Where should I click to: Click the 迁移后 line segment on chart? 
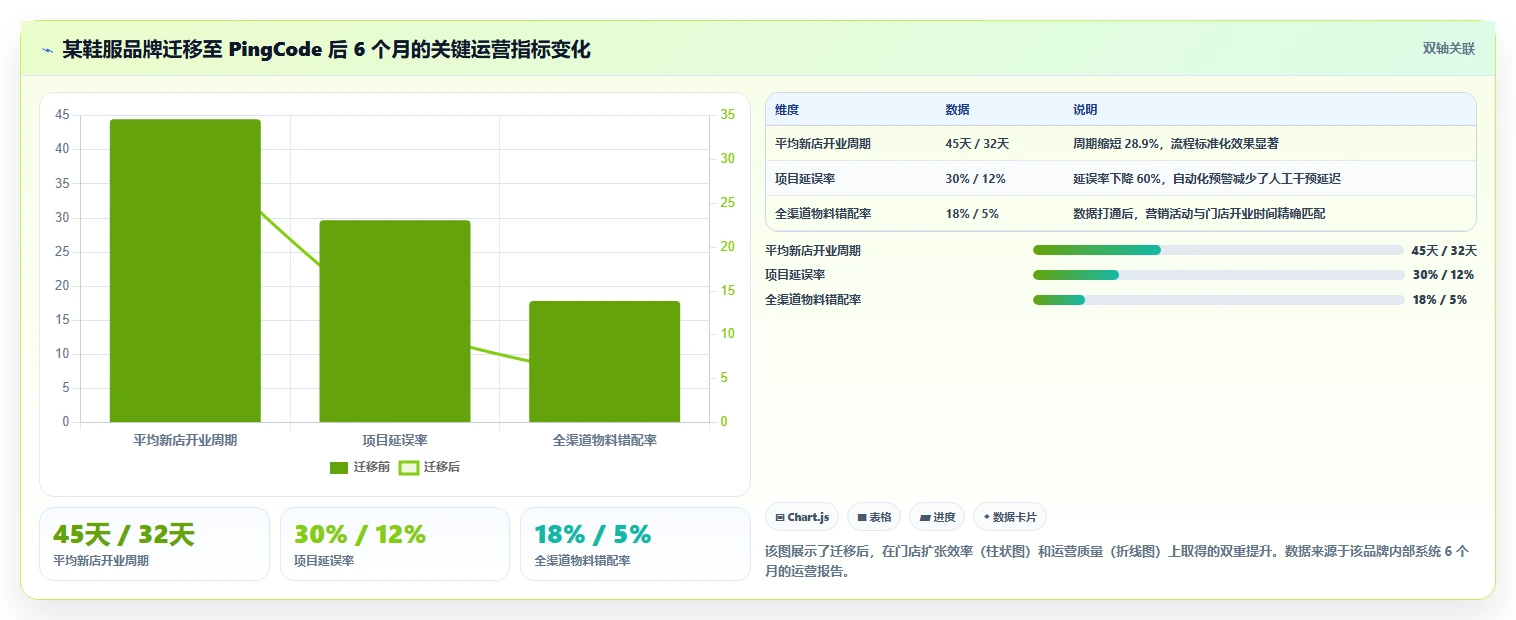(x=290, y=240)
